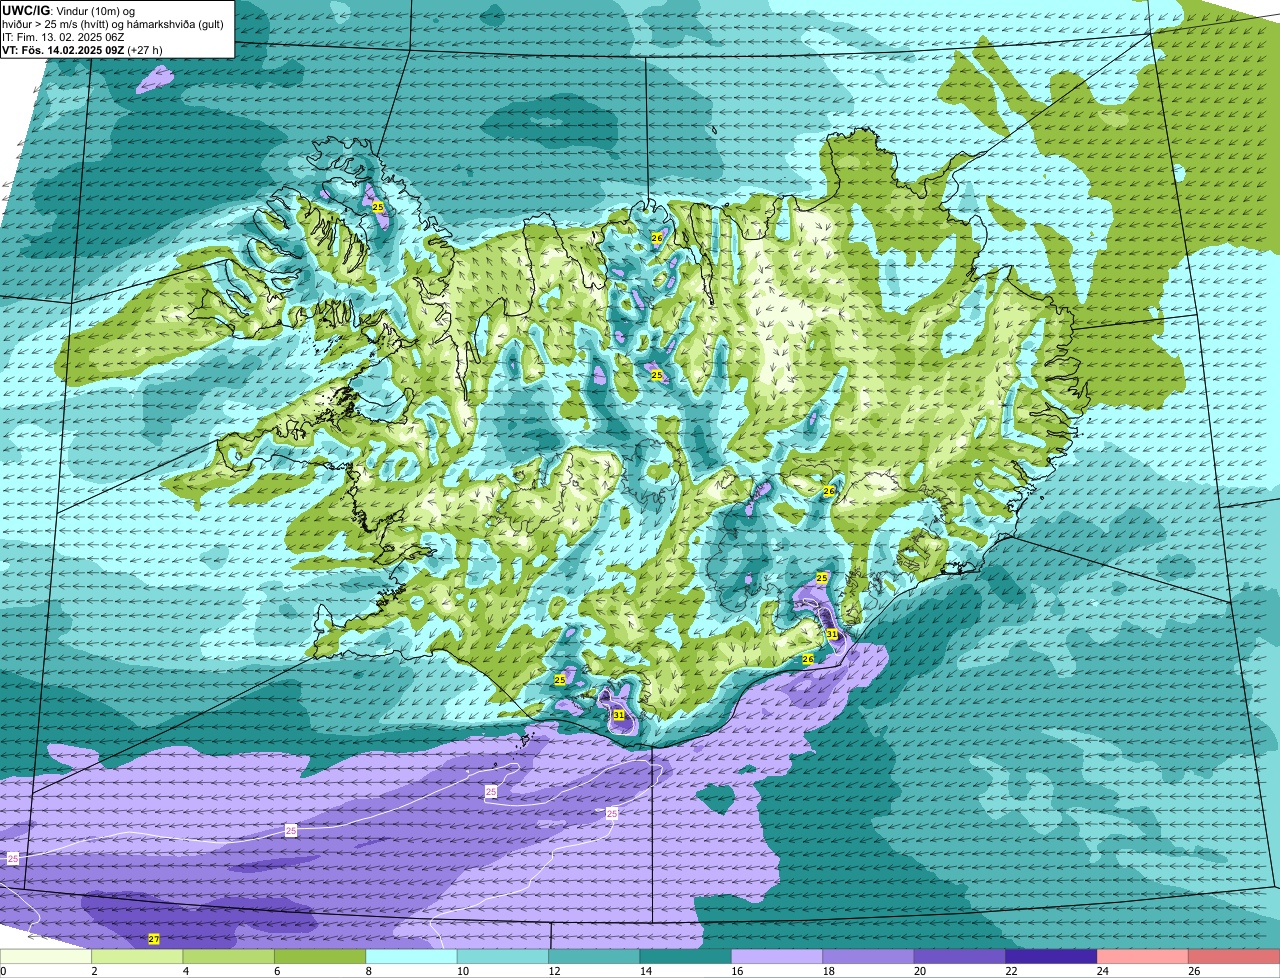Image resolution: width=1280 pixels, height=978 pixels.
Task: Click the scale label '20' on the color bar
Action: (921, 971)
